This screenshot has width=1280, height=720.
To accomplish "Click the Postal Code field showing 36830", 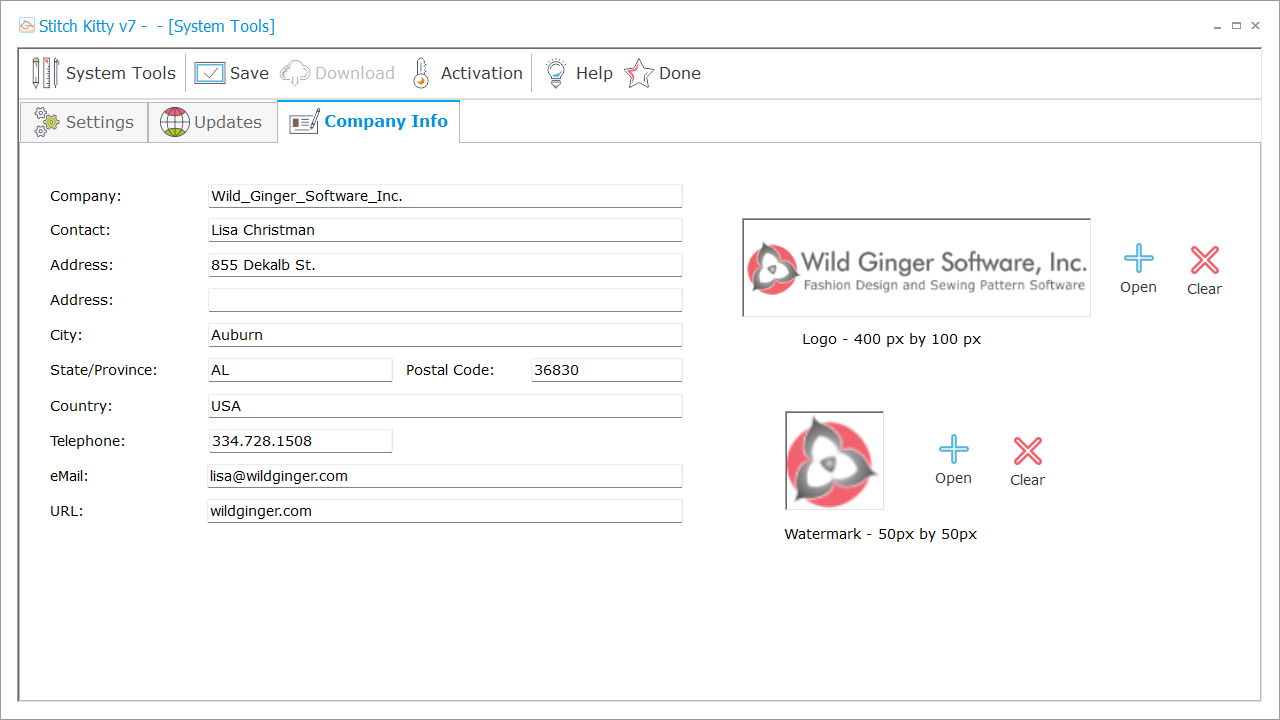I will [606, 370].
